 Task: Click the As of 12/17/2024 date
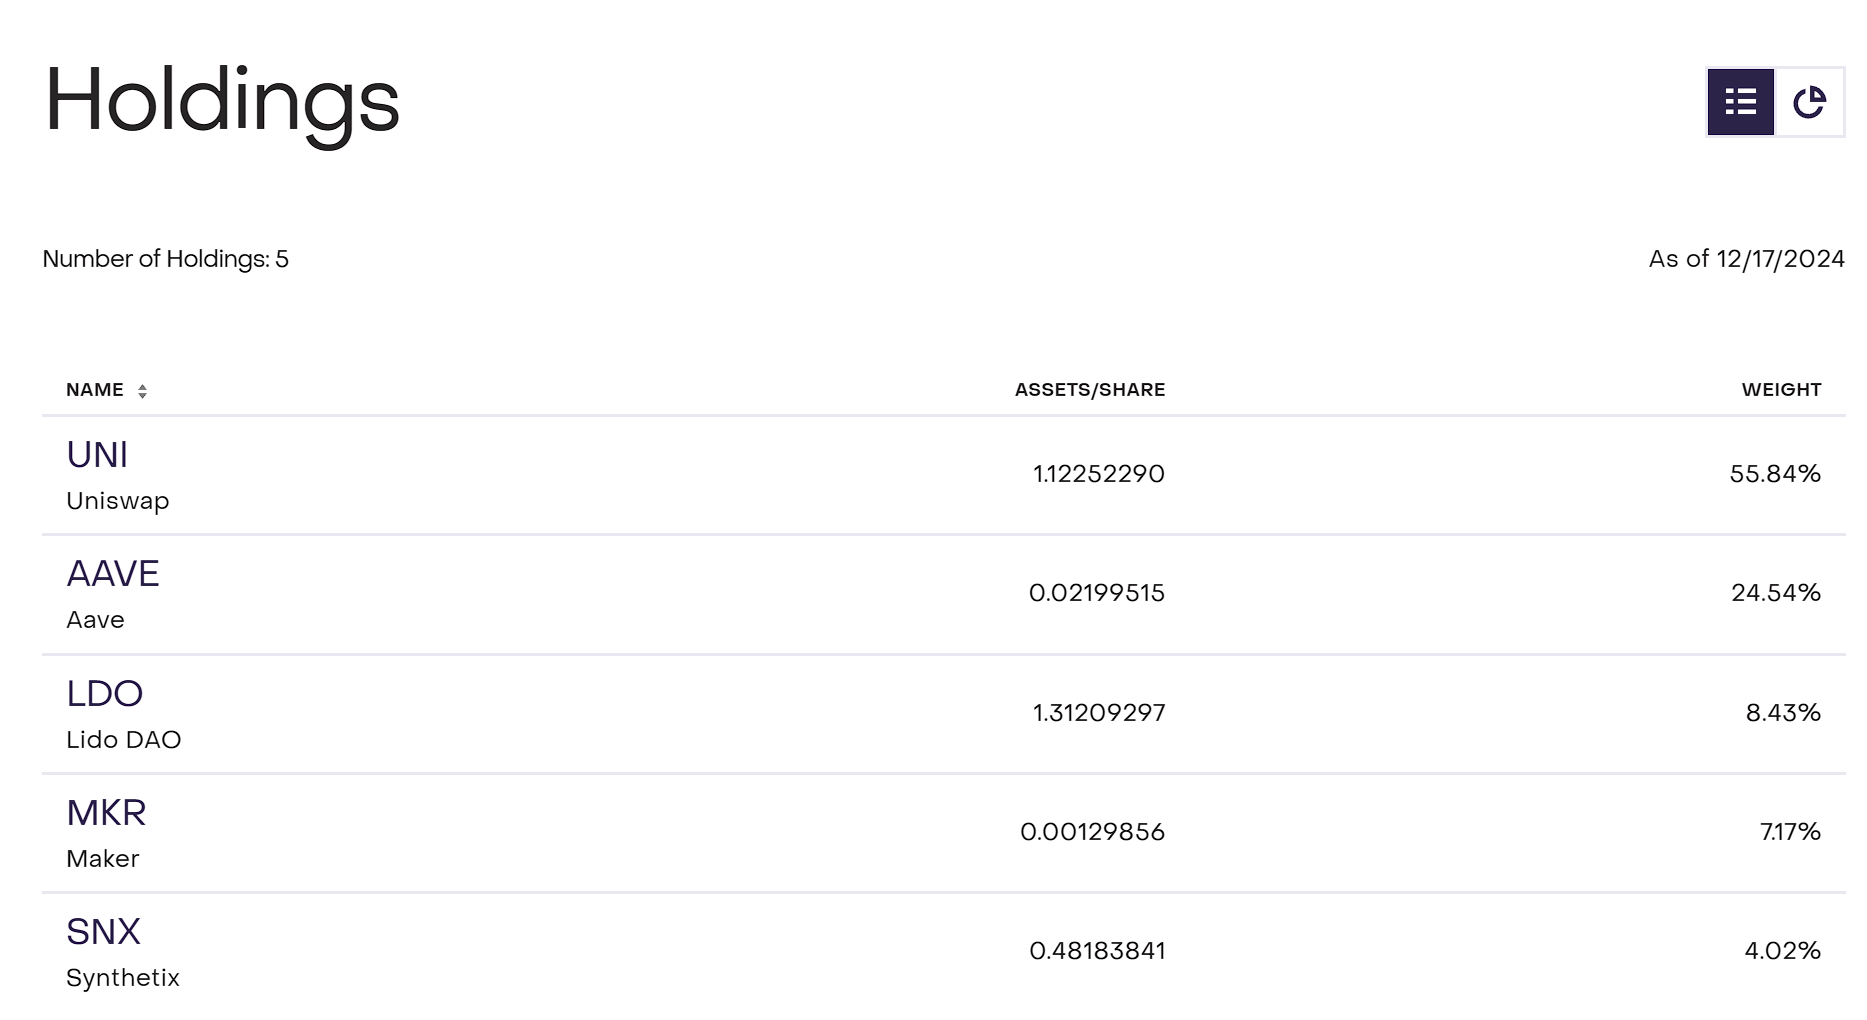[x=1747, y=259]
